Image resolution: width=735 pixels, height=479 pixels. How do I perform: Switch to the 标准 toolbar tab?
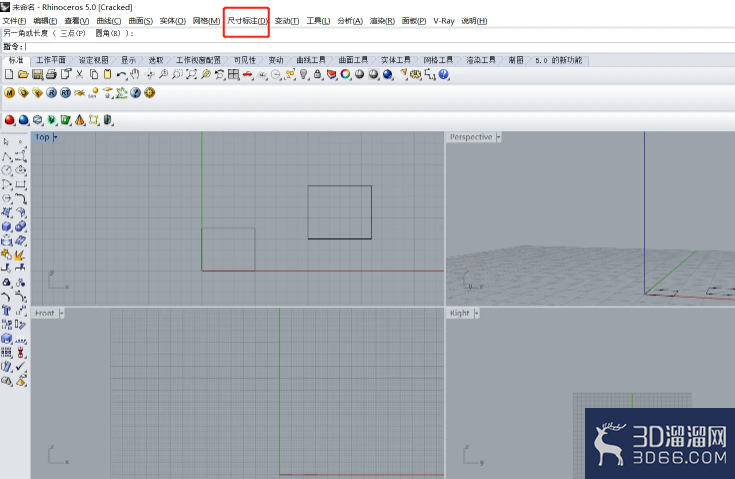point(16,60)
